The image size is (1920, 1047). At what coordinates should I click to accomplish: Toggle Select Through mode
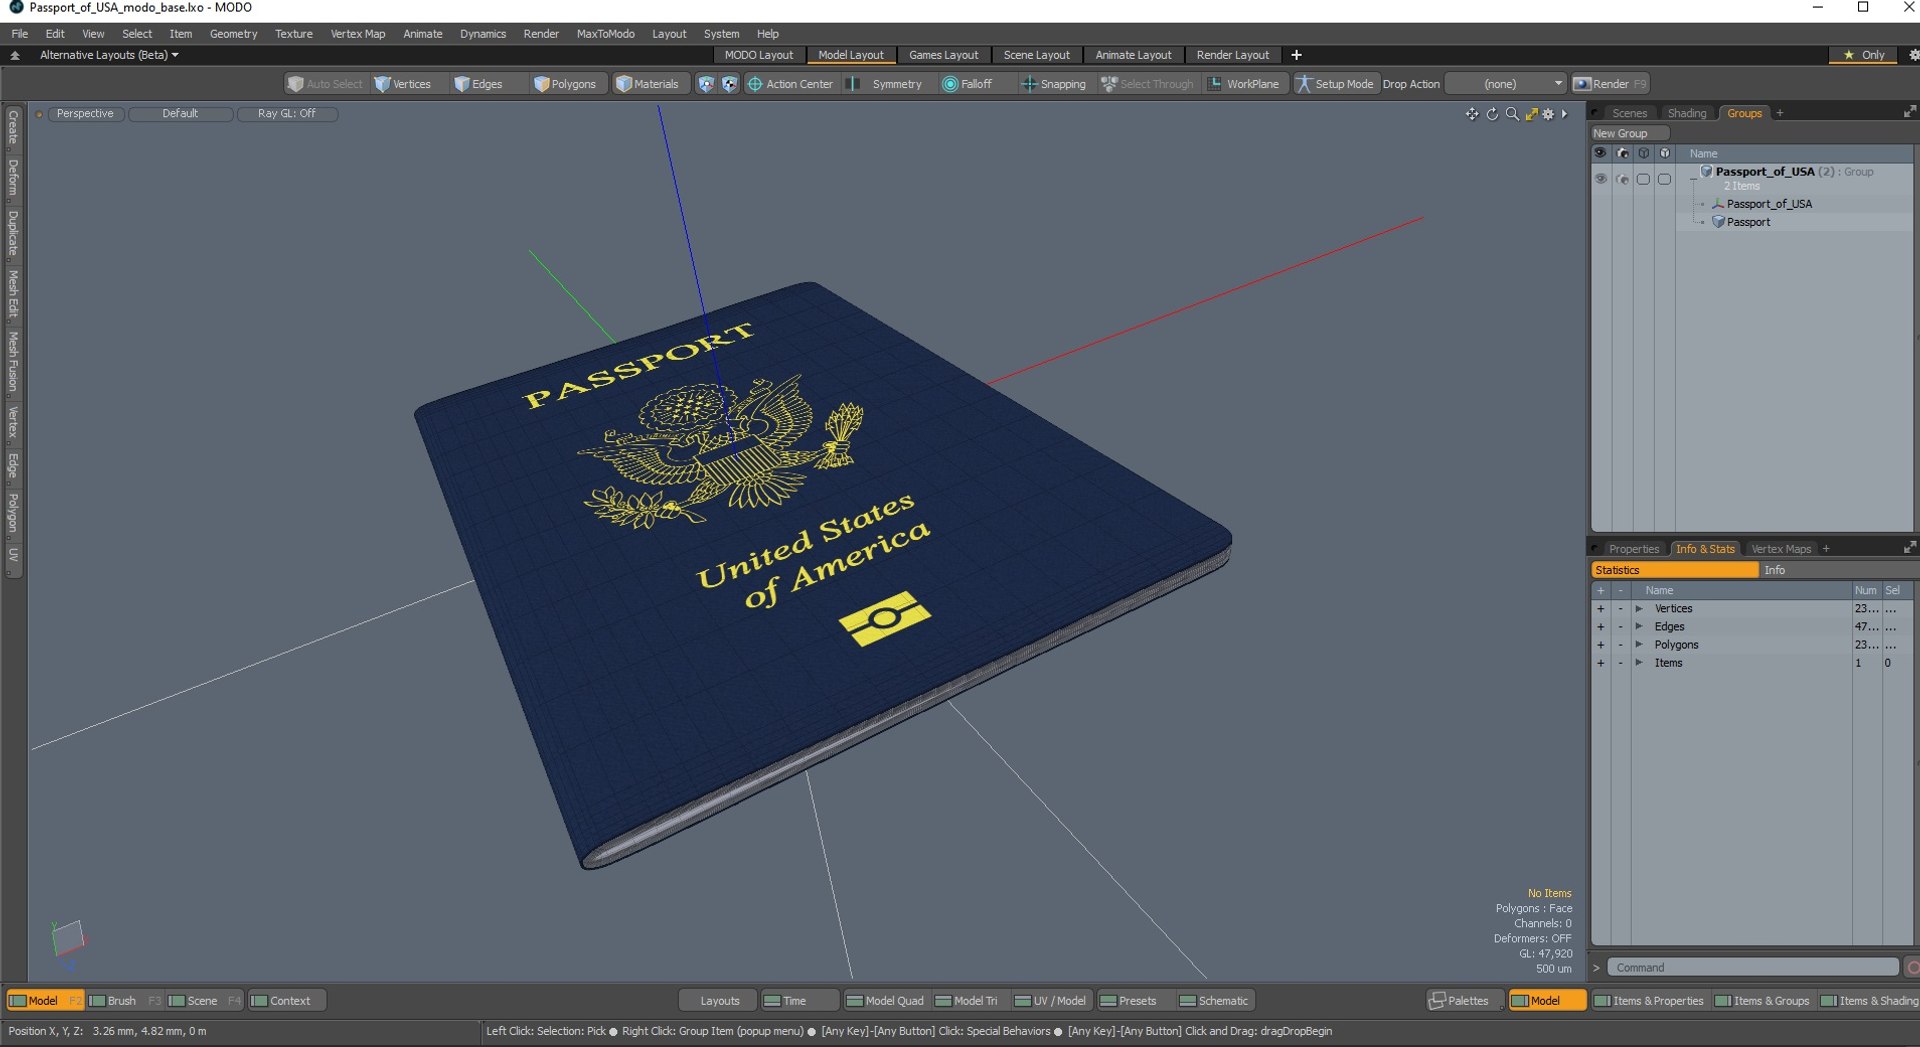pyautogui.click(x=1147, y=84)
